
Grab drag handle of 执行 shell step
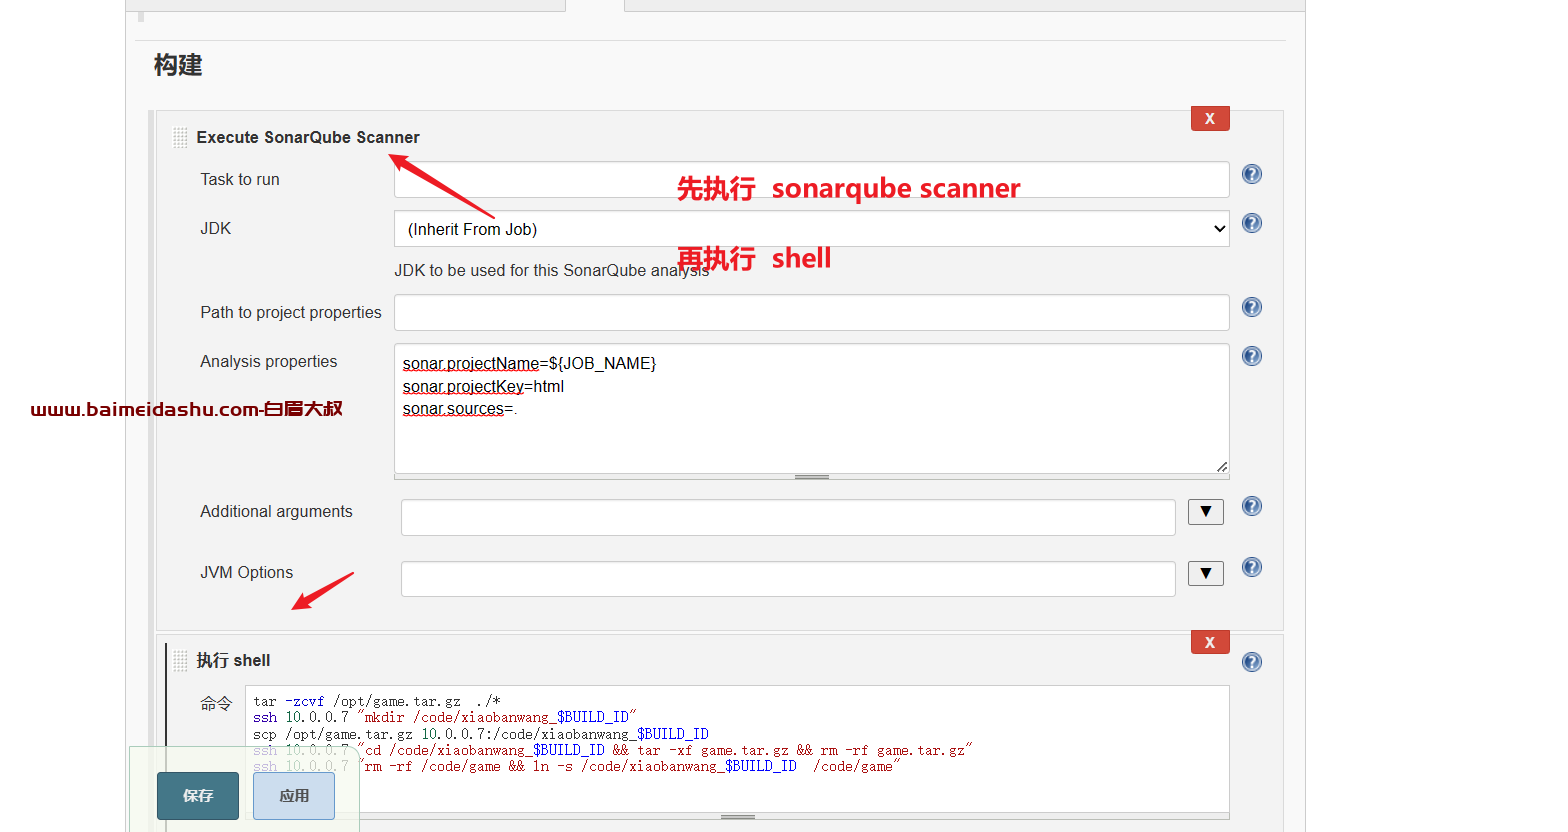point(180,661)
